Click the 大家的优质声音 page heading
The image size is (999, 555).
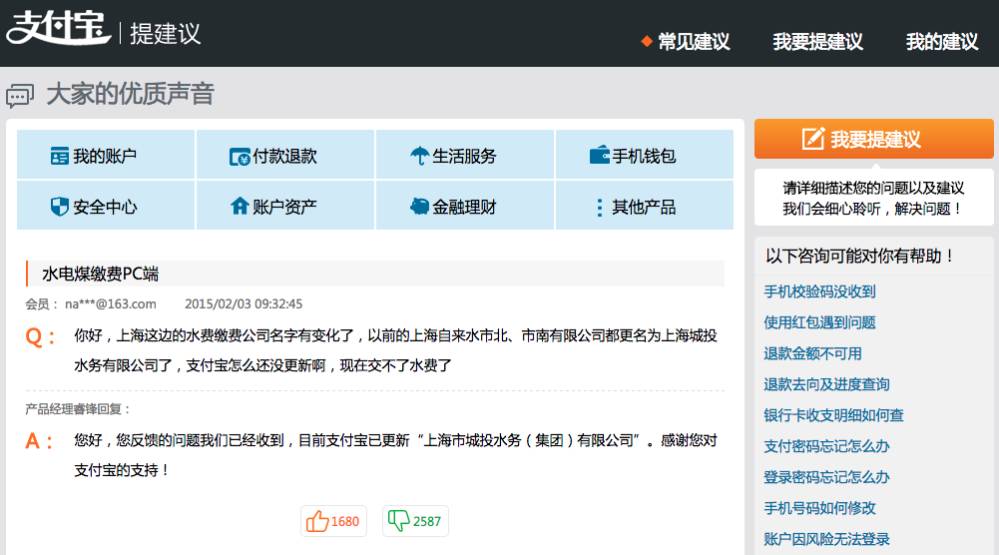[x=130, y=94]
